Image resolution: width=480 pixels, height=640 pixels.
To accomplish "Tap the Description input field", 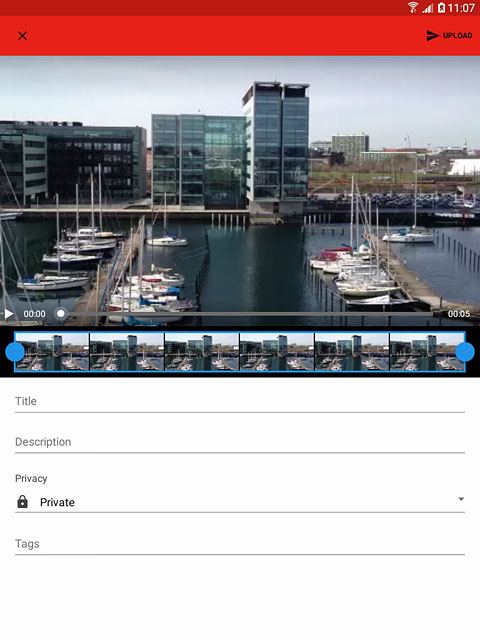I will (240, 442).
